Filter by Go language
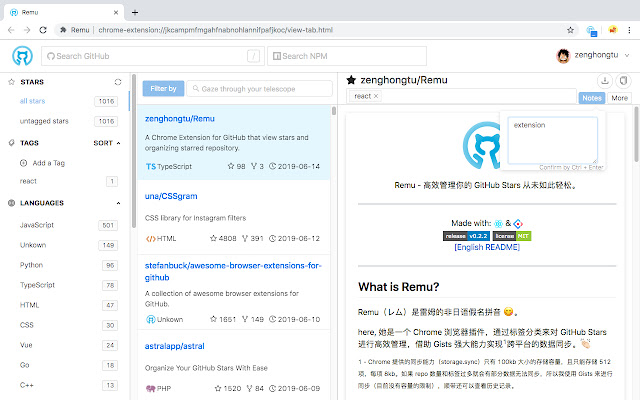The height and width of the screenshot is (400, 640). [24, 365]
